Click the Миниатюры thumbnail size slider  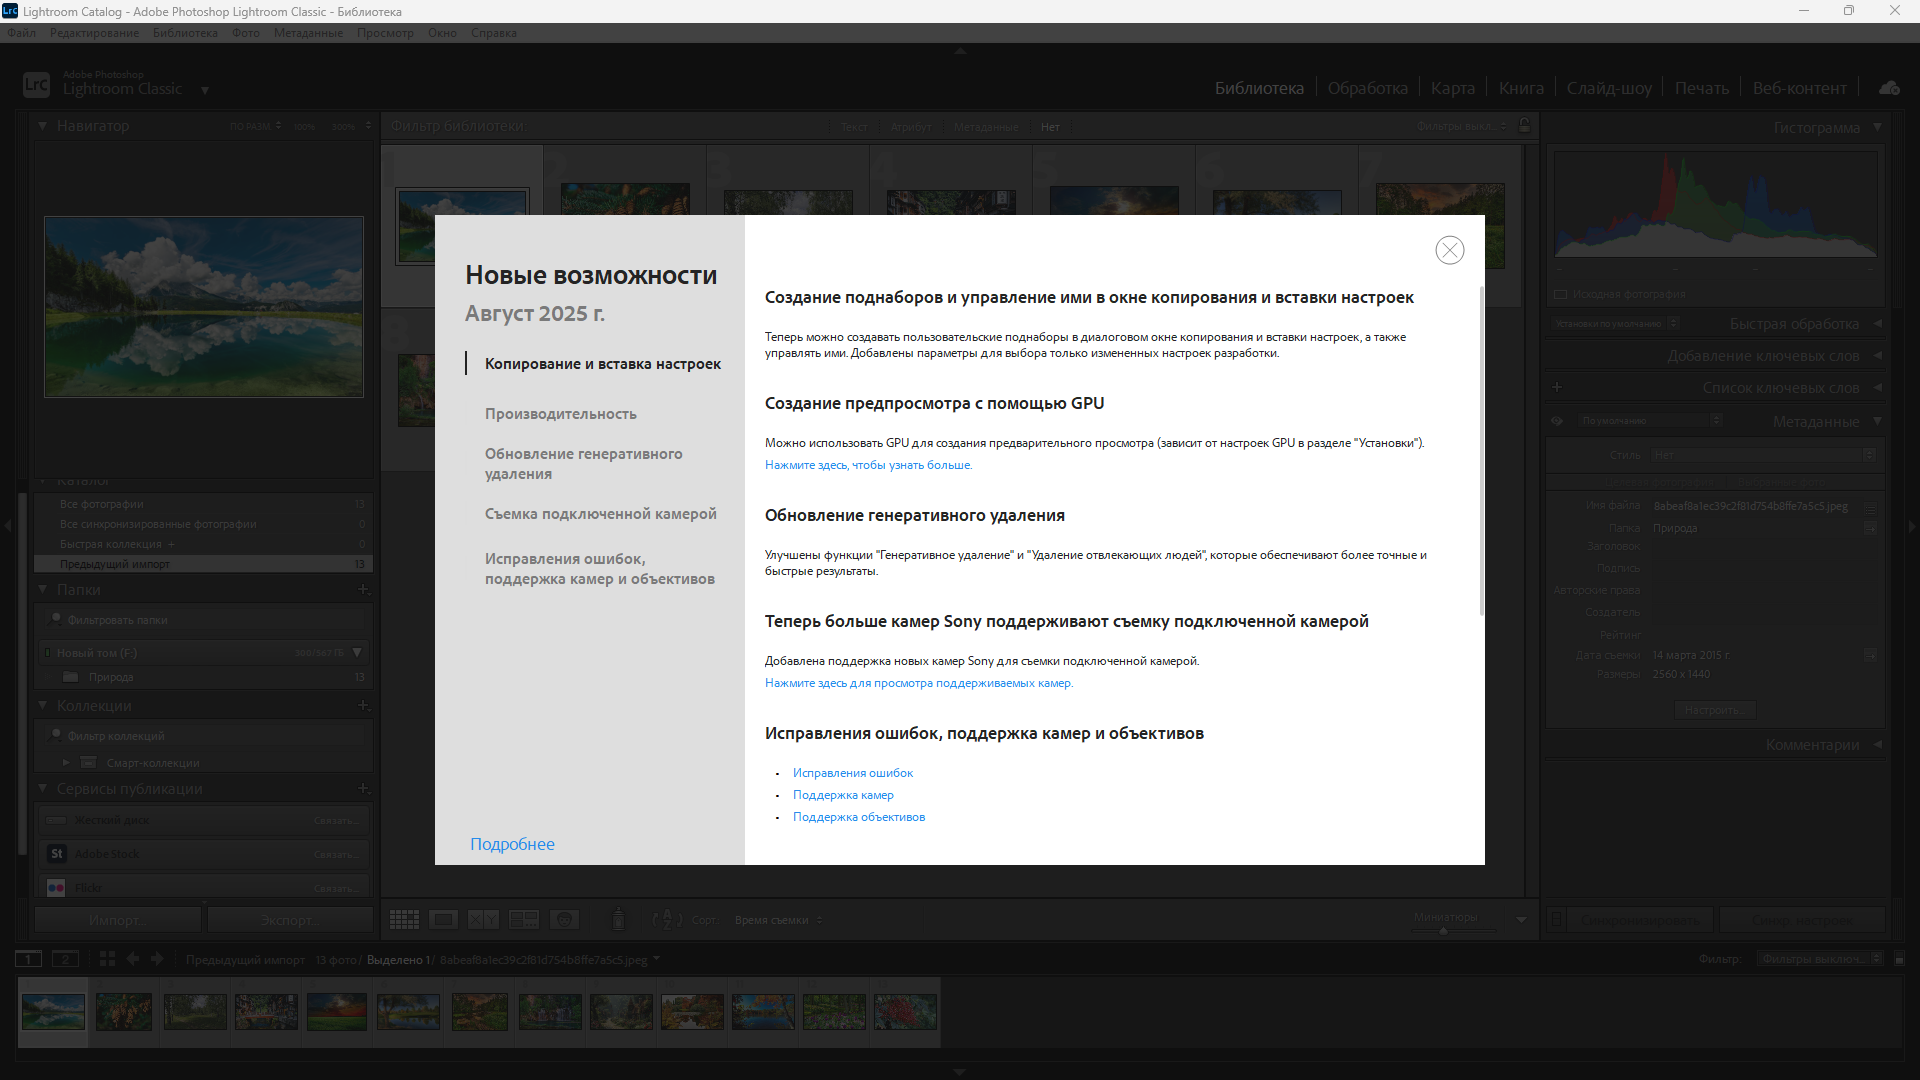point(1444,931)
